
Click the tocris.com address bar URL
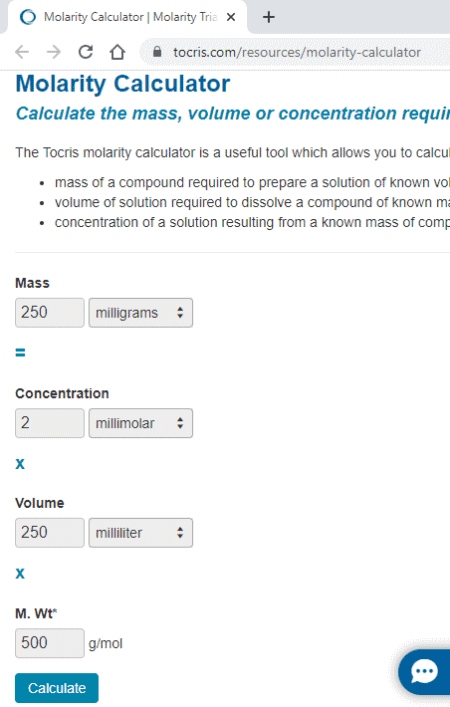click(x=297, y=52)
